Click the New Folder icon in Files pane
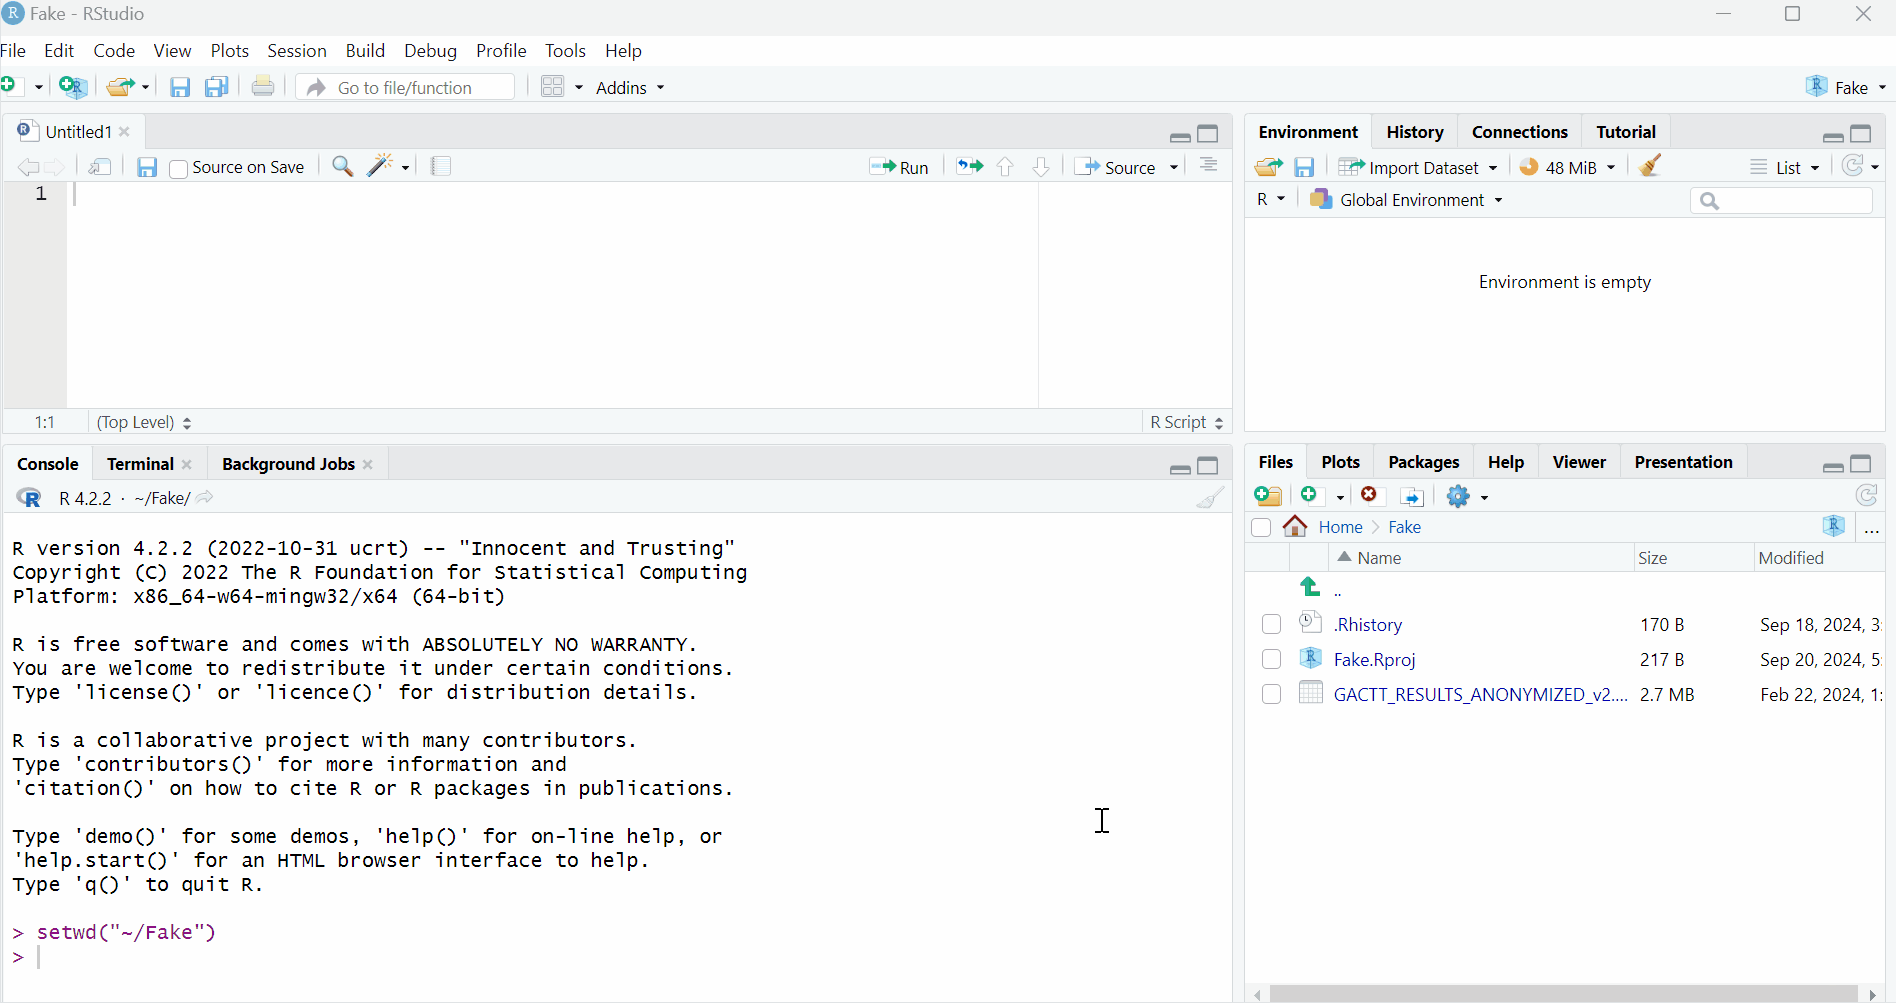1896x1003 pixels. [1269, 496]
